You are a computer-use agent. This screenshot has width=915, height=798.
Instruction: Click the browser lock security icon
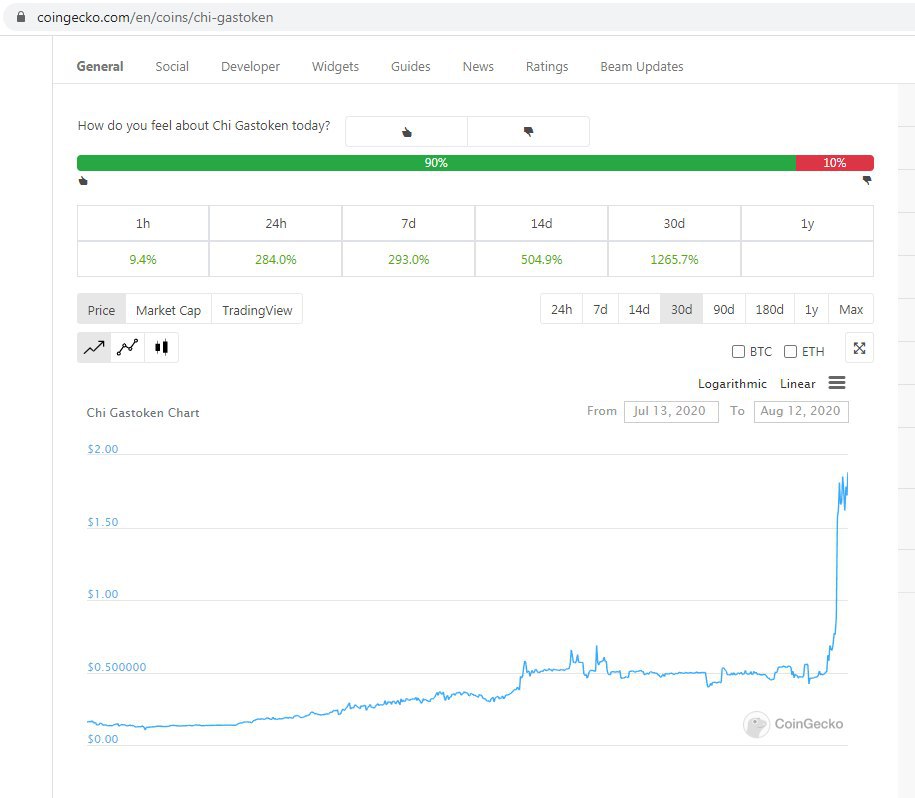tap(21, 17)
